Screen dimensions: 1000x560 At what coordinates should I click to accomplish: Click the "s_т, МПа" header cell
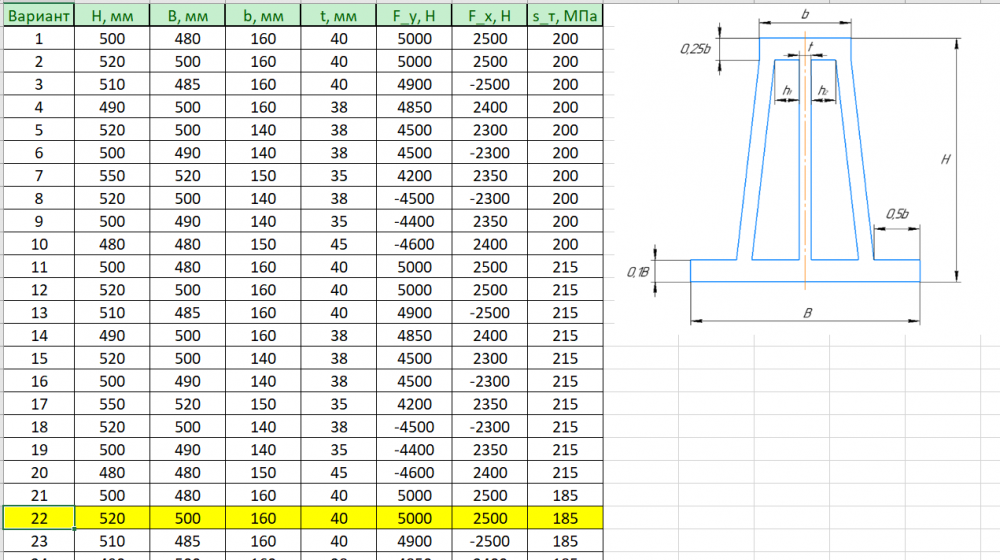(x=565, y=16)
